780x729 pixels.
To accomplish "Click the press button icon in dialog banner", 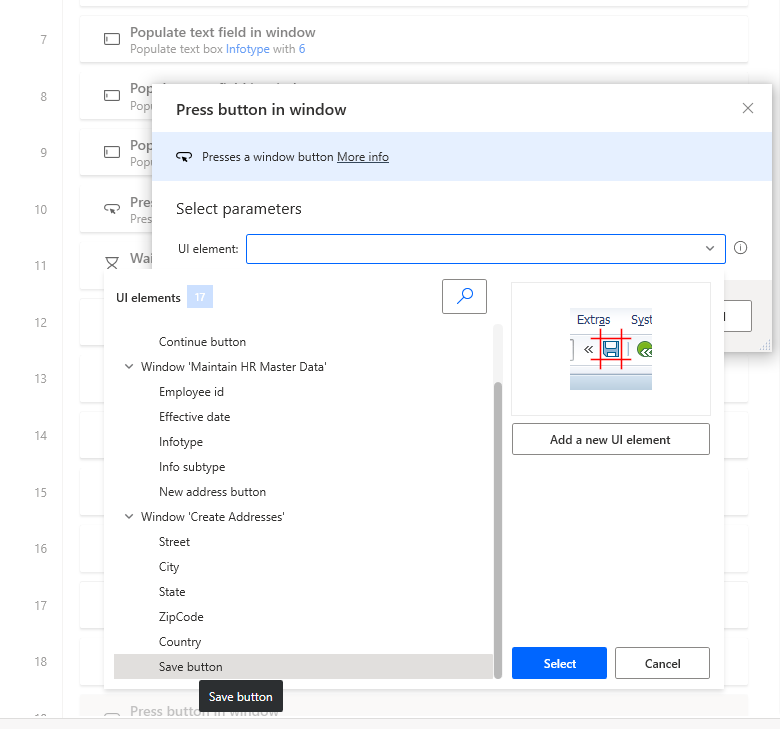I will coord(184,157).
